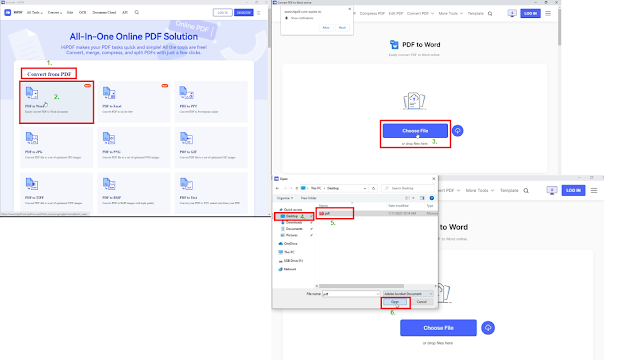Click the PDF to PNG tool icon
The image size is (640, 360).
click(x=109, y=138)
